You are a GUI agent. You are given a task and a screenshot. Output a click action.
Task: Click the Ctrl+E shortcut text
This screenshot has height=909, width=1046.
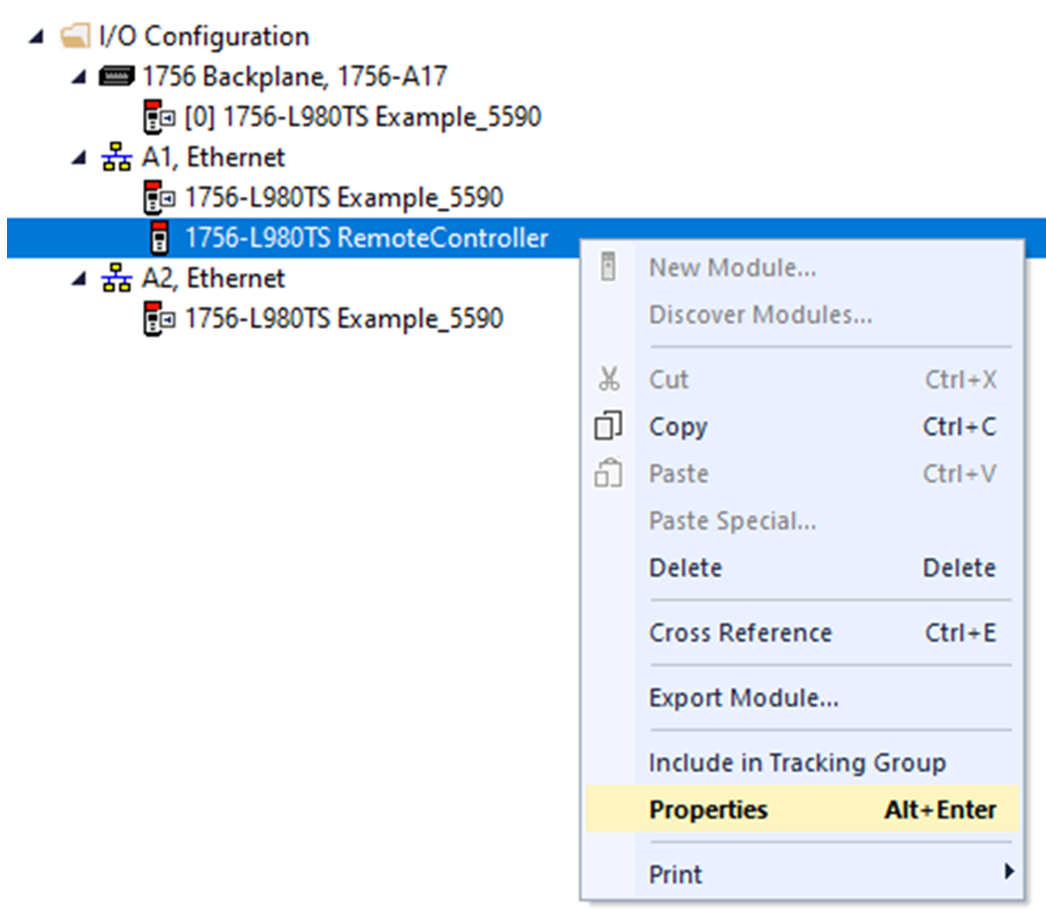961,632
